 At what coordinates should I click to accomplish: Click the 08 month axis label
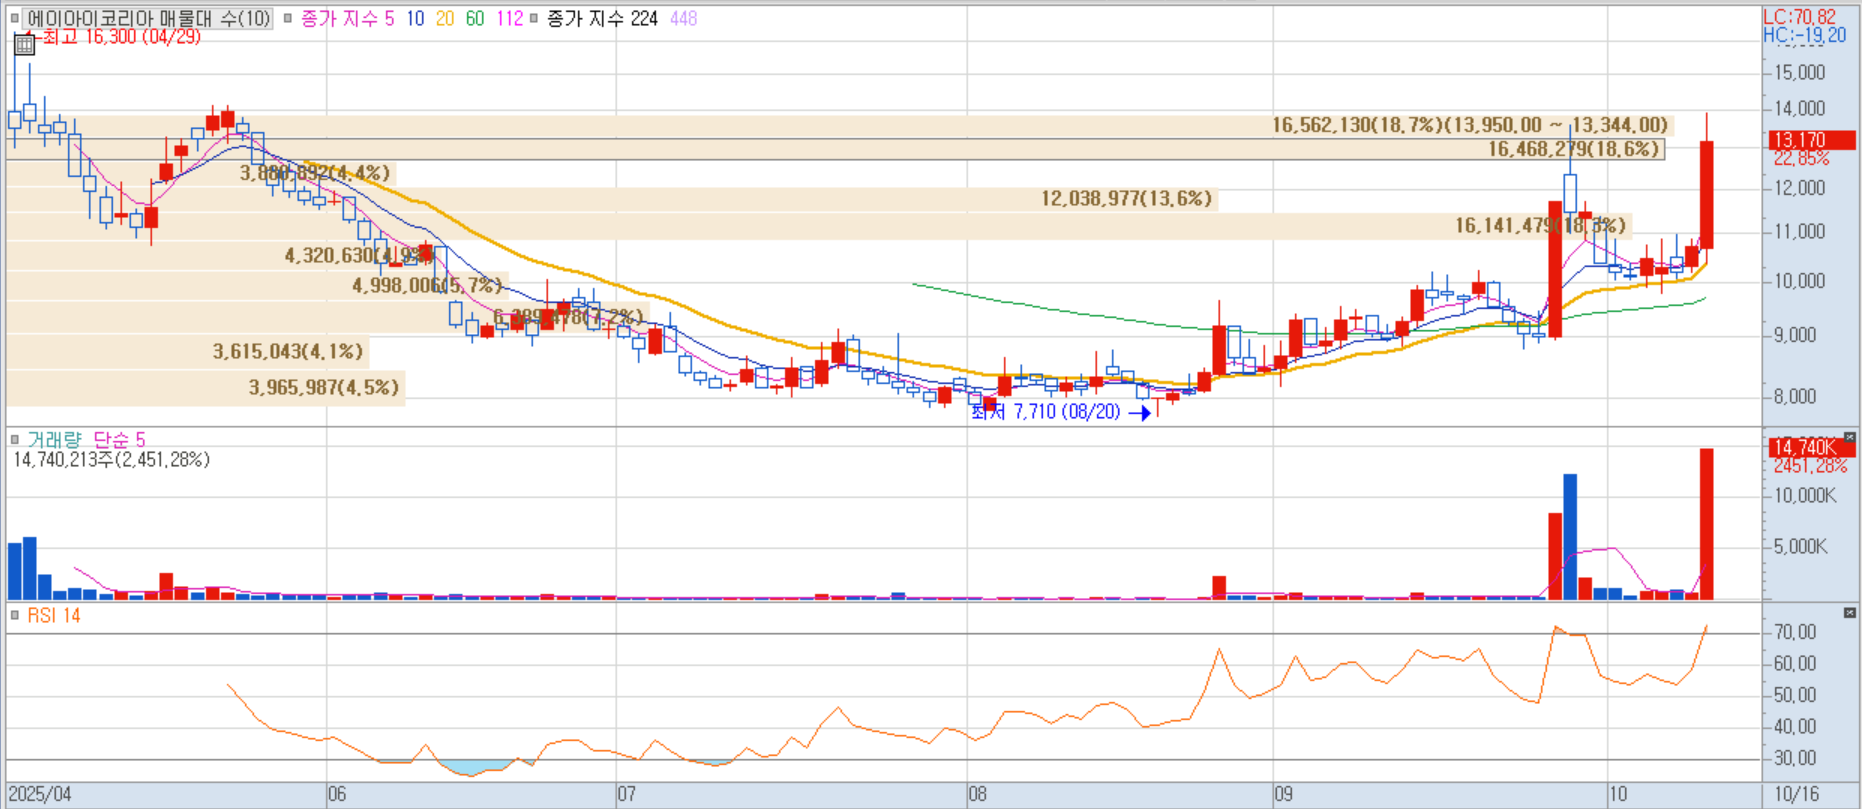click(977, 794)
